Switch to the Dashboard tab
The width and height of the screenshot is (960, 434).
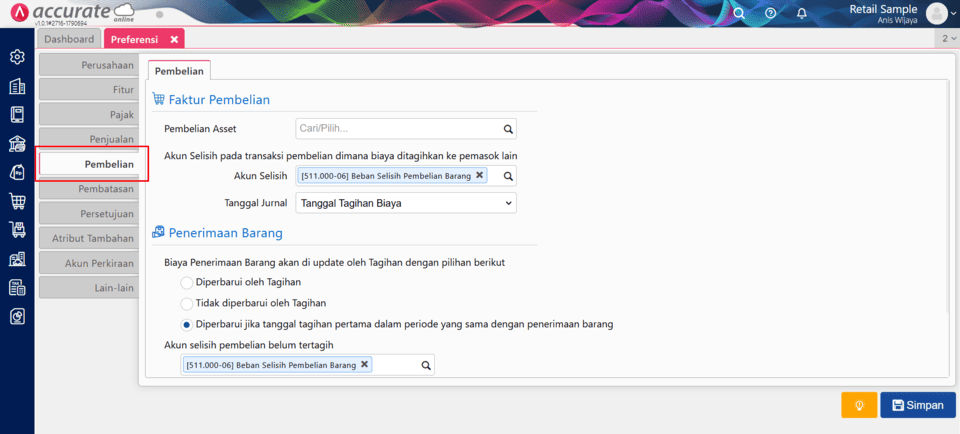[x=70, y=39]
